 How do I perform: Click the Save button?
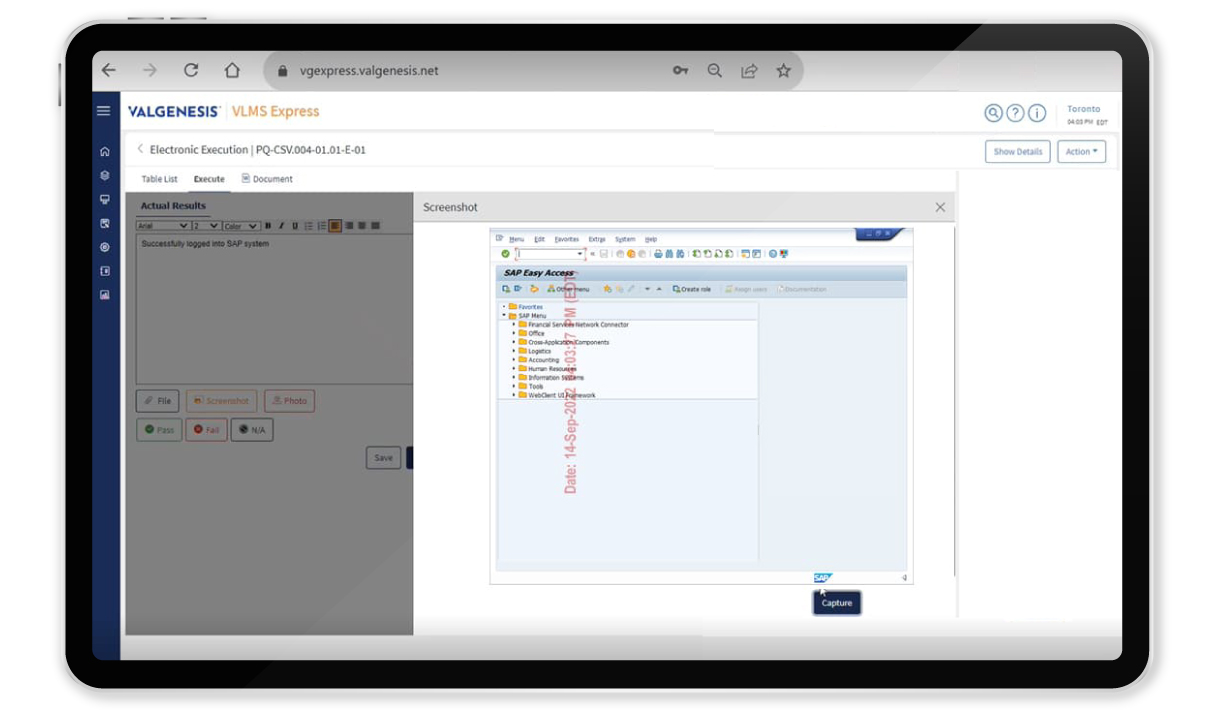point(383,458)
